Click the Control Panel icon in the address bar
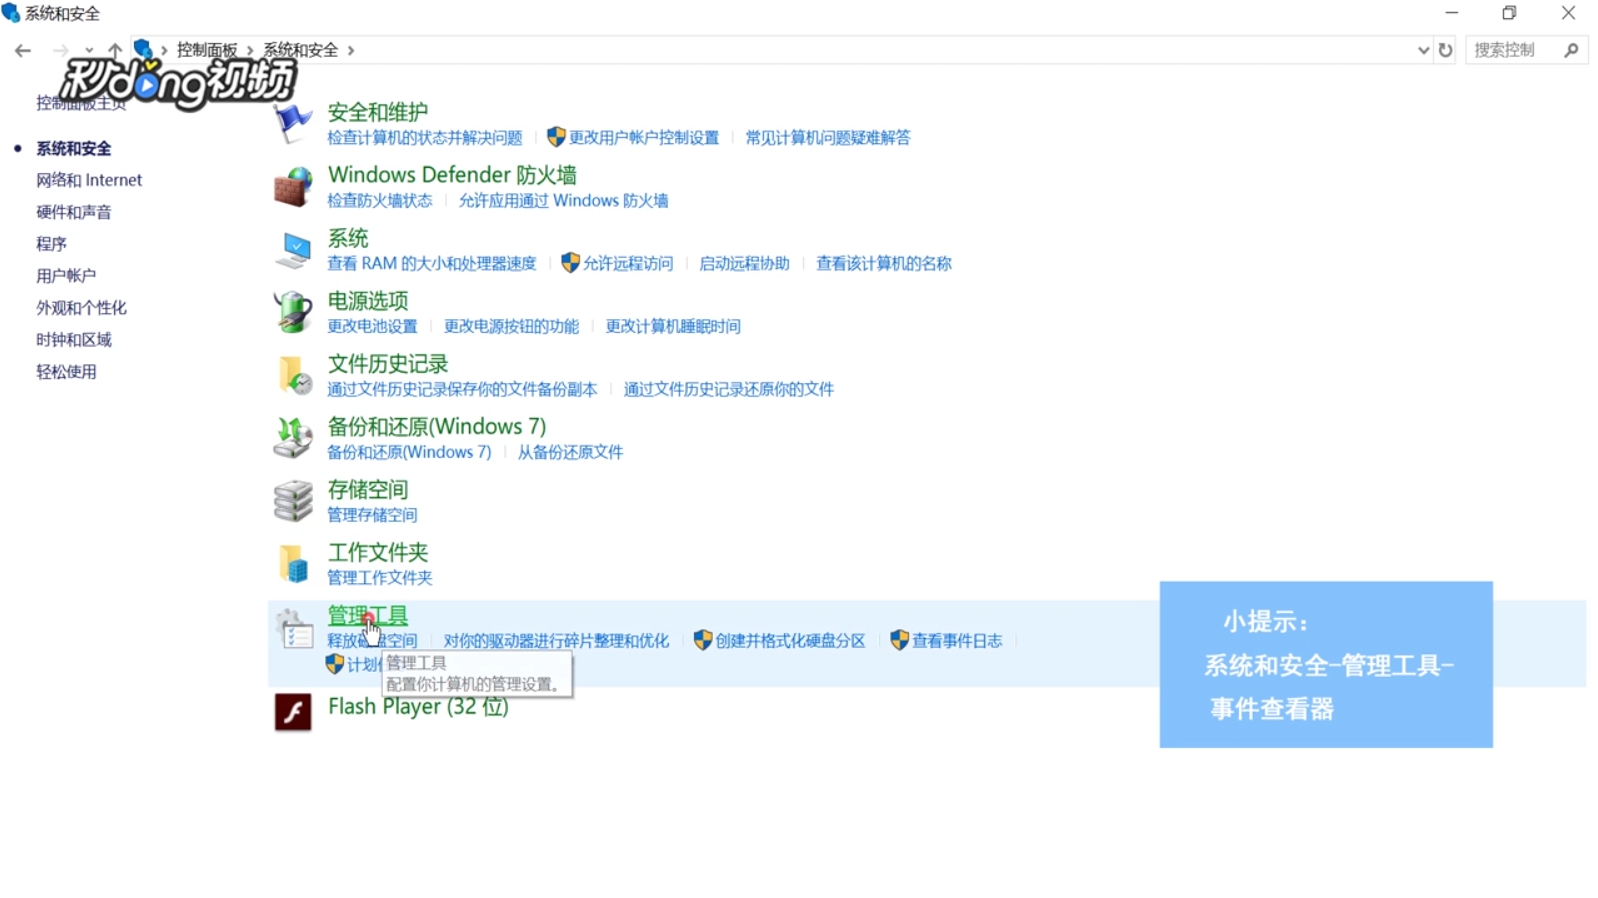This screenshot has width=1598, height=898. click(x=143, y=49)
